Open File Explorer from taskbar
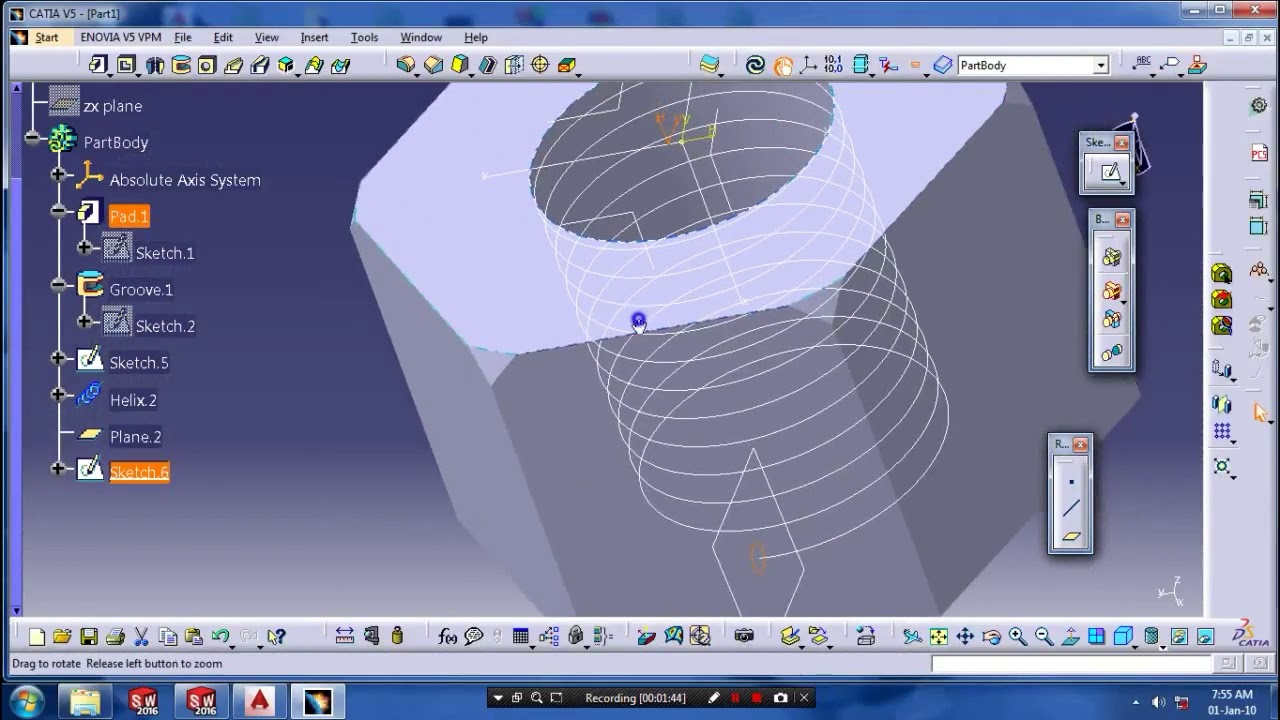The height and width of the screenshot is (720, 1280). pyautogui.click(x=86, y=701)
